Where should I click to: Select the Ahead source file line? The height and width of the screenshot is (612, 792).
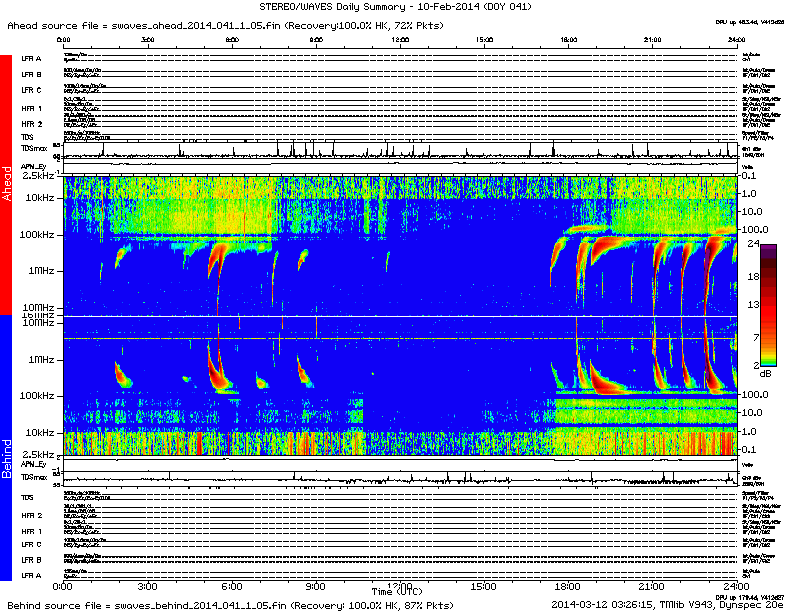click(x=225, y=26)
